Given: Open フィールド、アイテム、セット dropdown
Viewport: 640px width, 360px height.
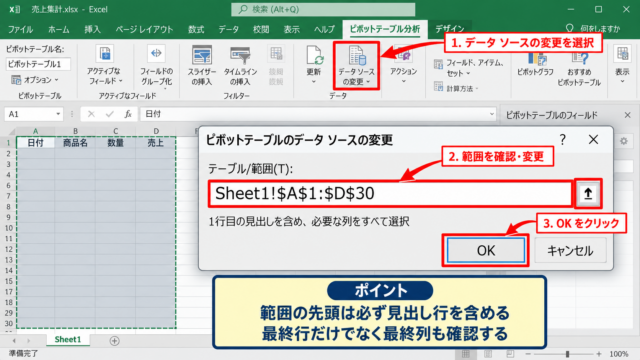Looking at the screenshot, I should point(469,68).
